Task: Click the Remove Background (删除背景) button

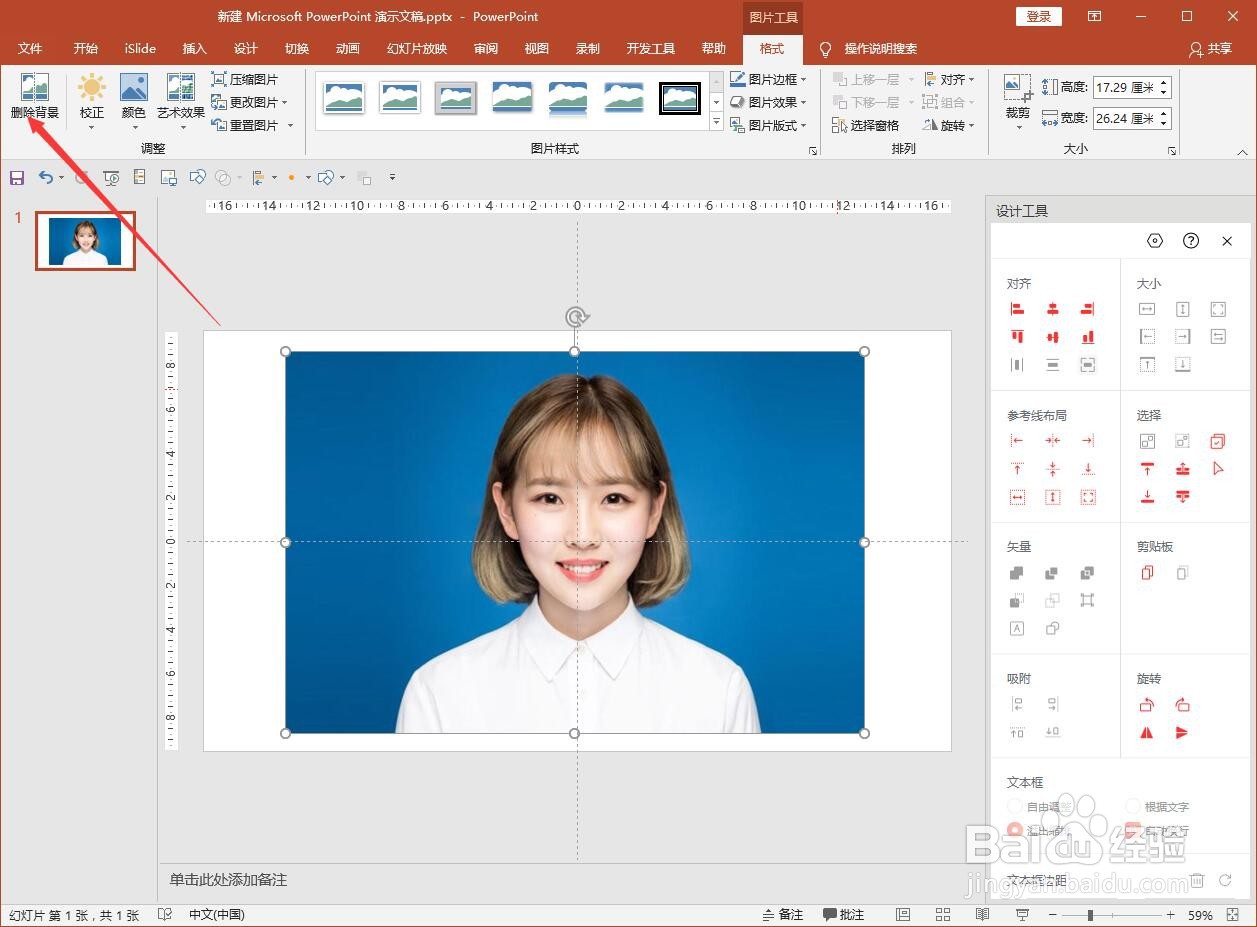Action: click(34, 97)
